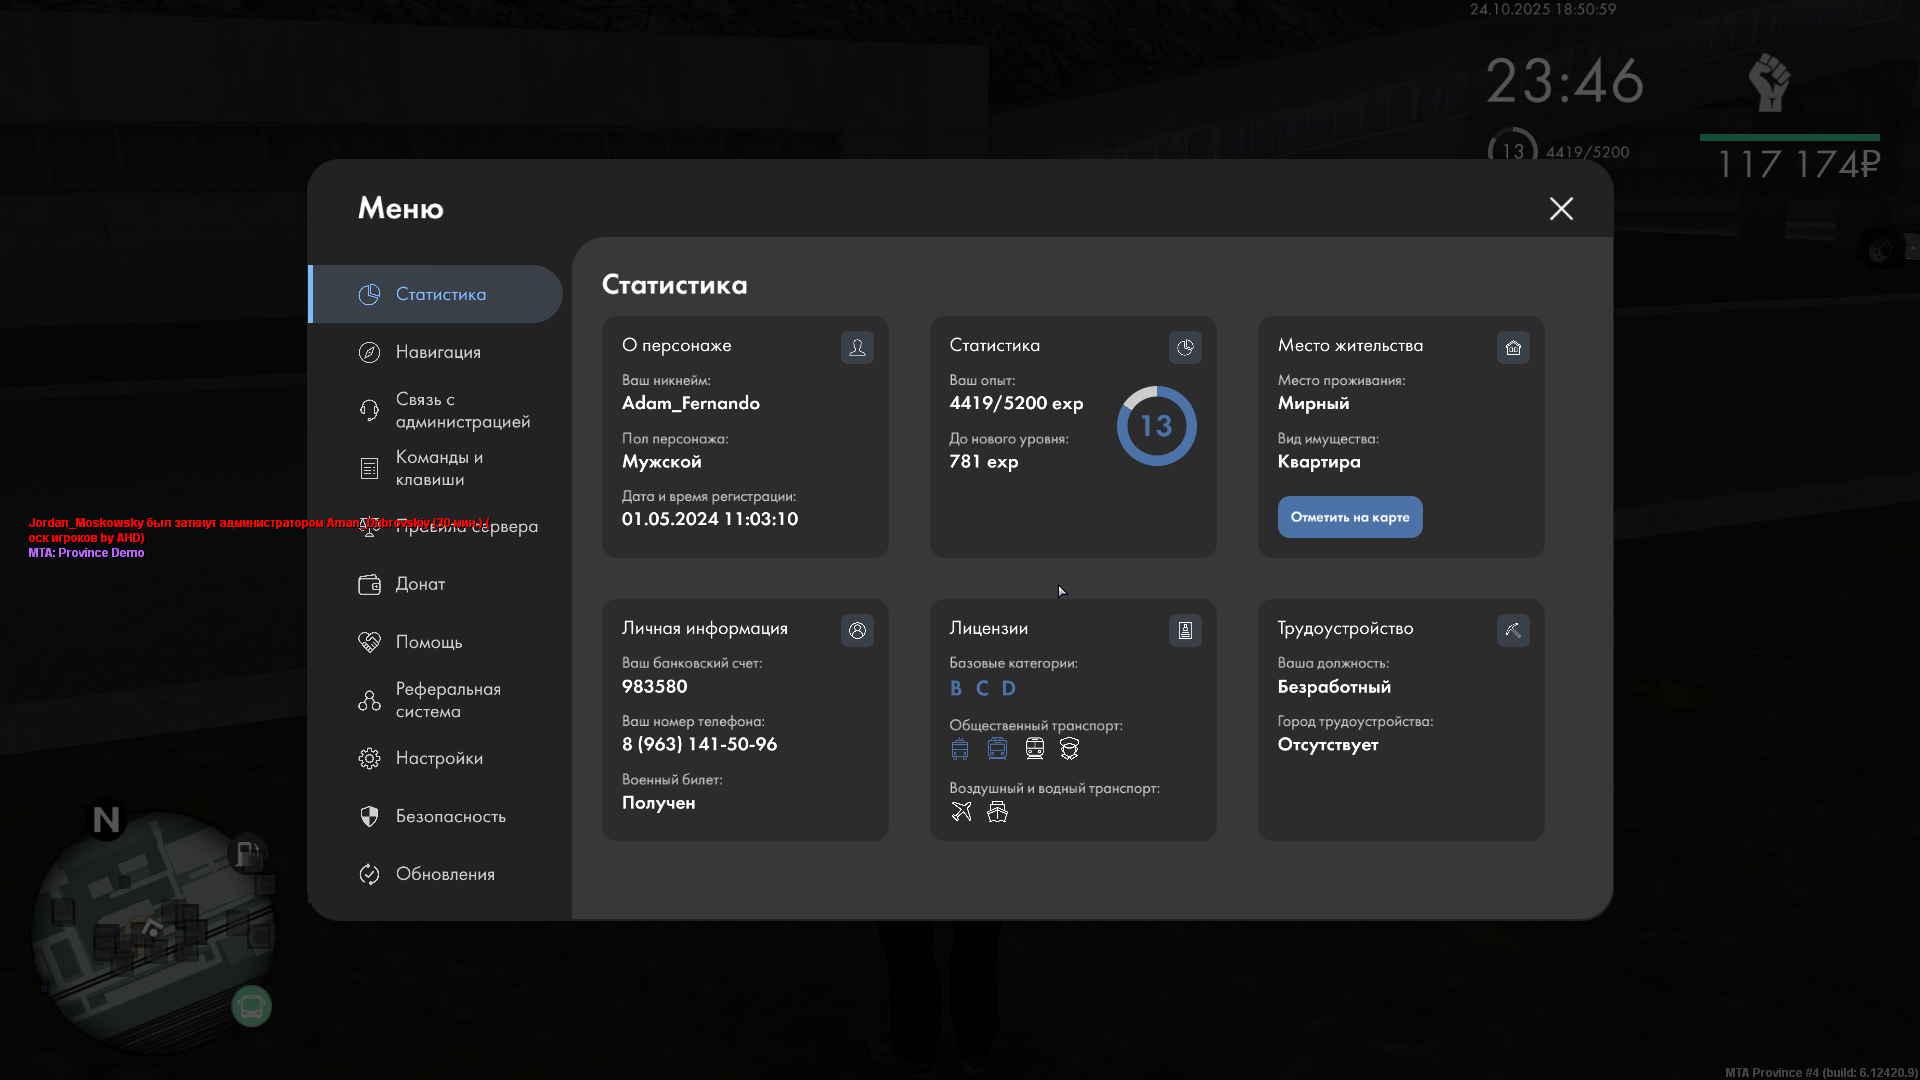The image size is (1920, 1080).
Task: Go to Настройки in sidebar
Action: [438, 758]
